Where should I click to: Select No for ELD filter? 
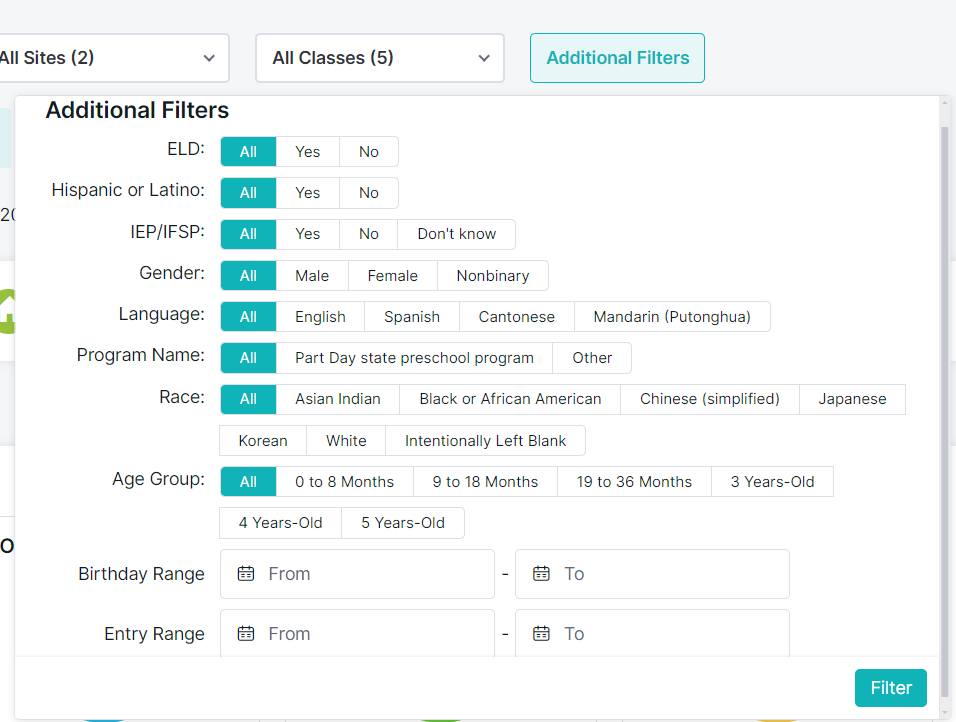[368, 151]
